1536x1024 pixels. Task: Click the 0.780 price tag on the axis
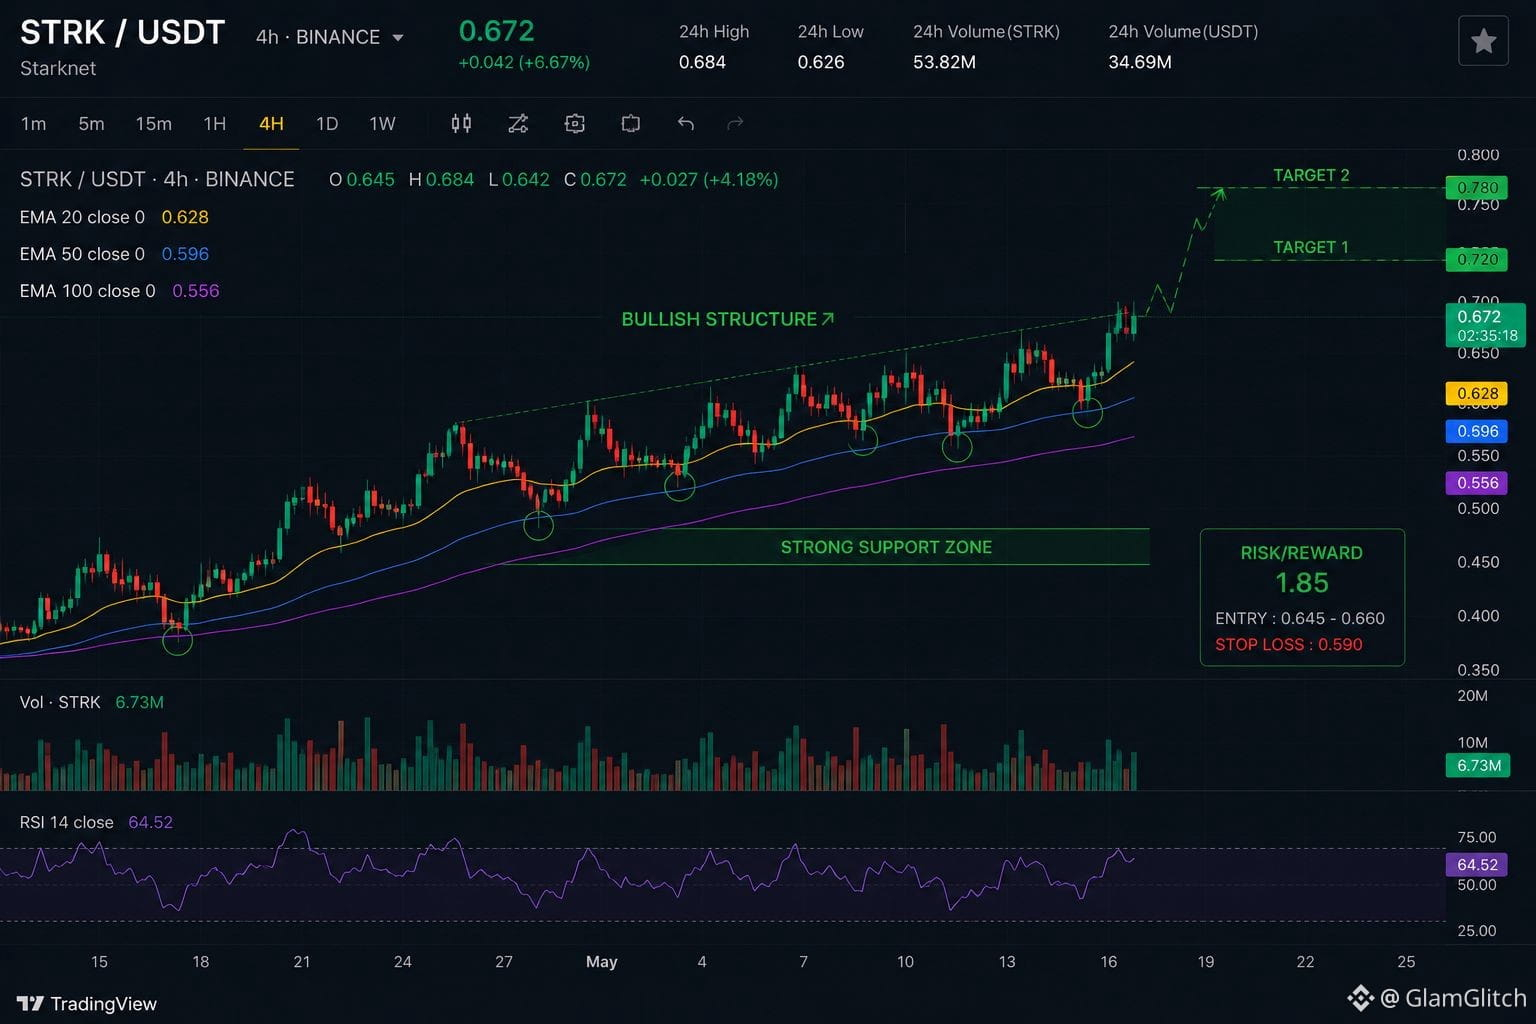(1477, 187)
